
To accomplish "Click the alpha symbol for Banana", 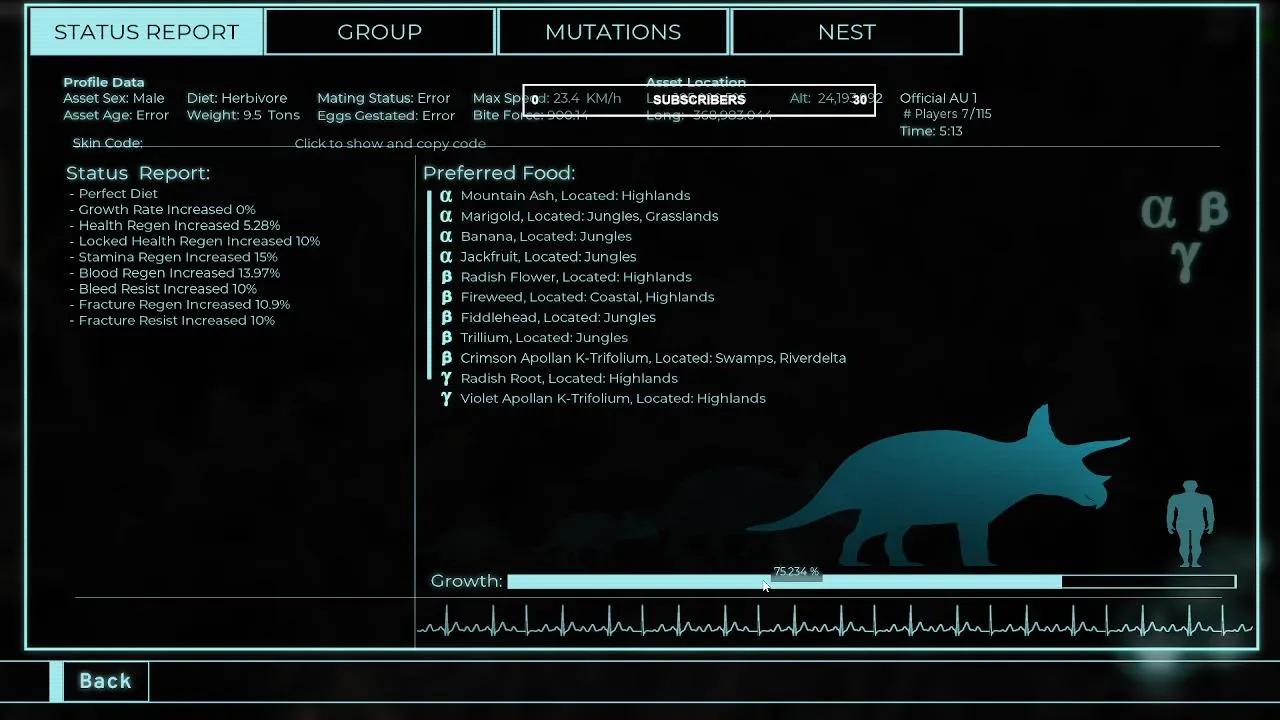I will [x=446, y=236].
